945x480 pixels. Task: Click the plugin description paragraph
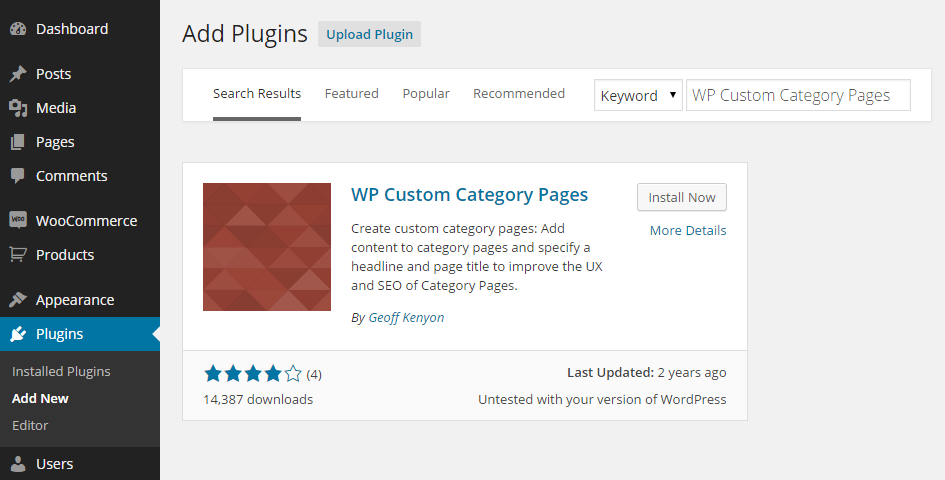click(477, 257)
